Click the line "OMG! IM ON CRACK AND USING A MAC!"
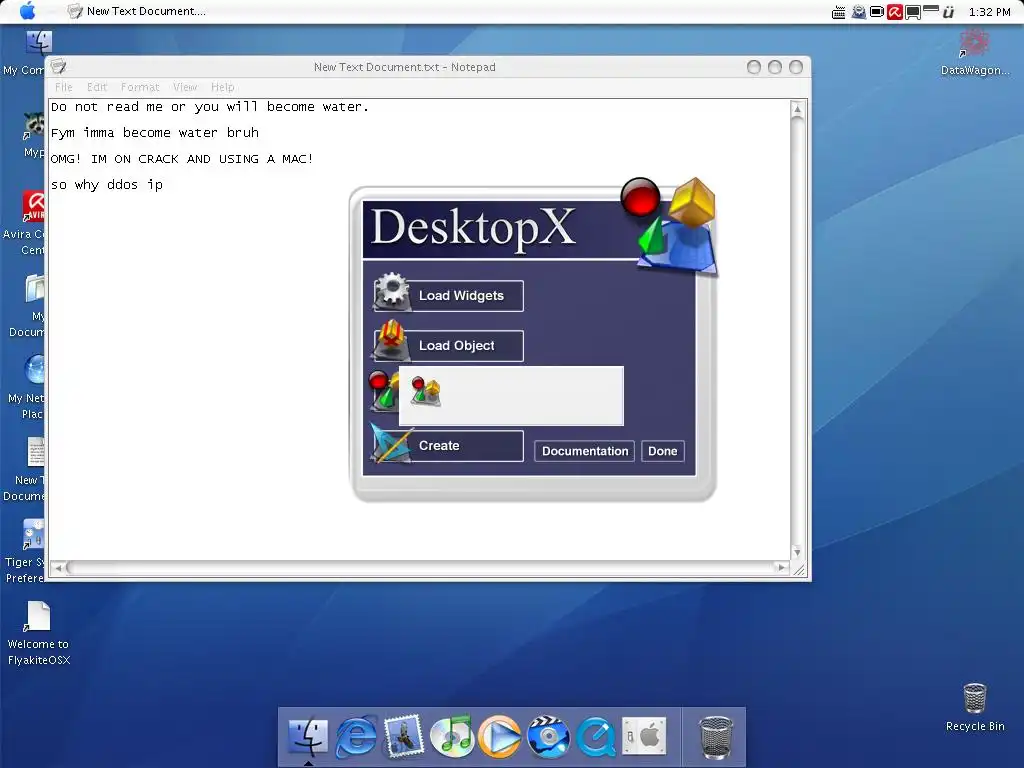The image size is (1024, 768). point(182,159)
